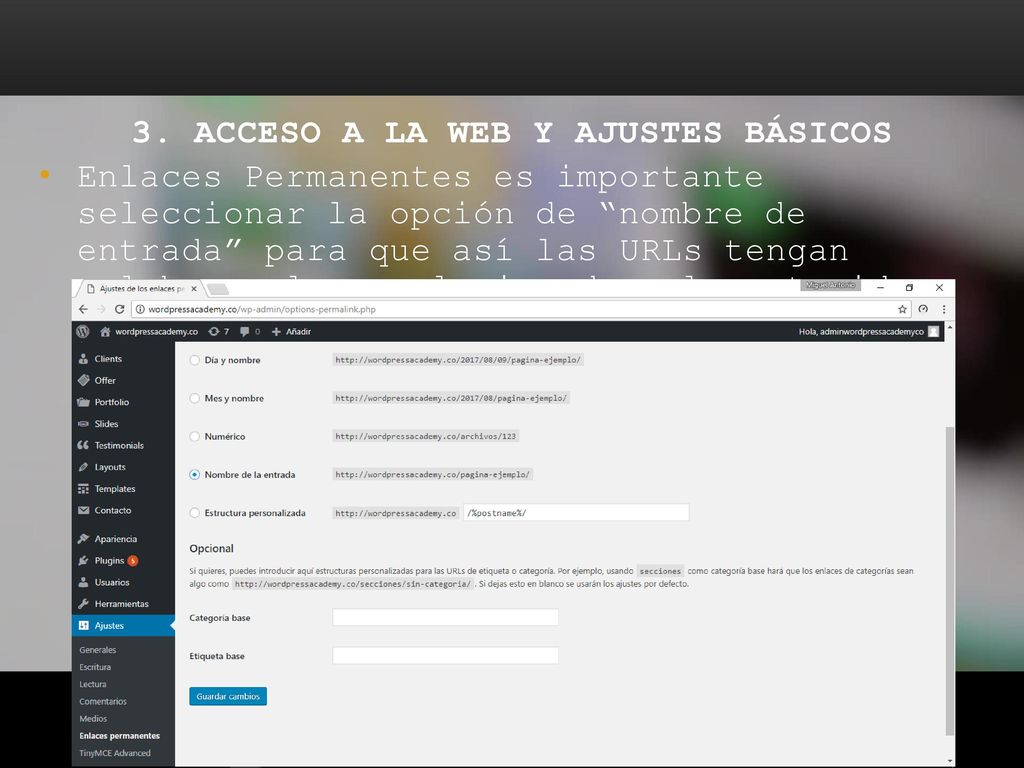The image size is (1024, 768).
Task: Reload the page with the refresh icon
Action: 120,309
